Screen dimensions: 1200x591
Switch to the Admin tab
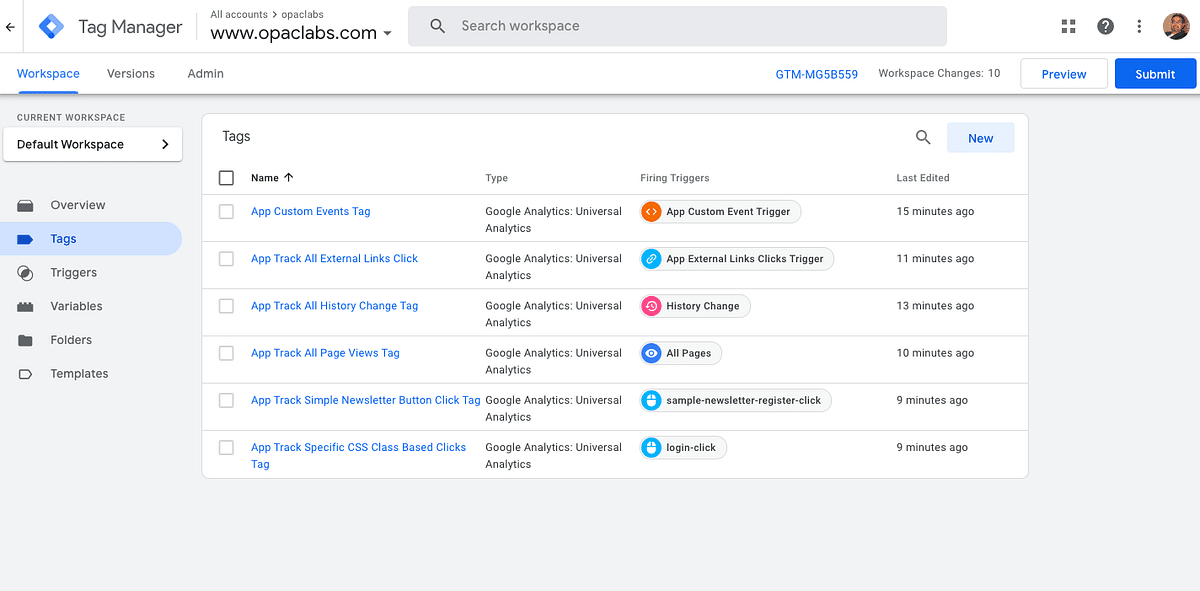coord(205,73)
